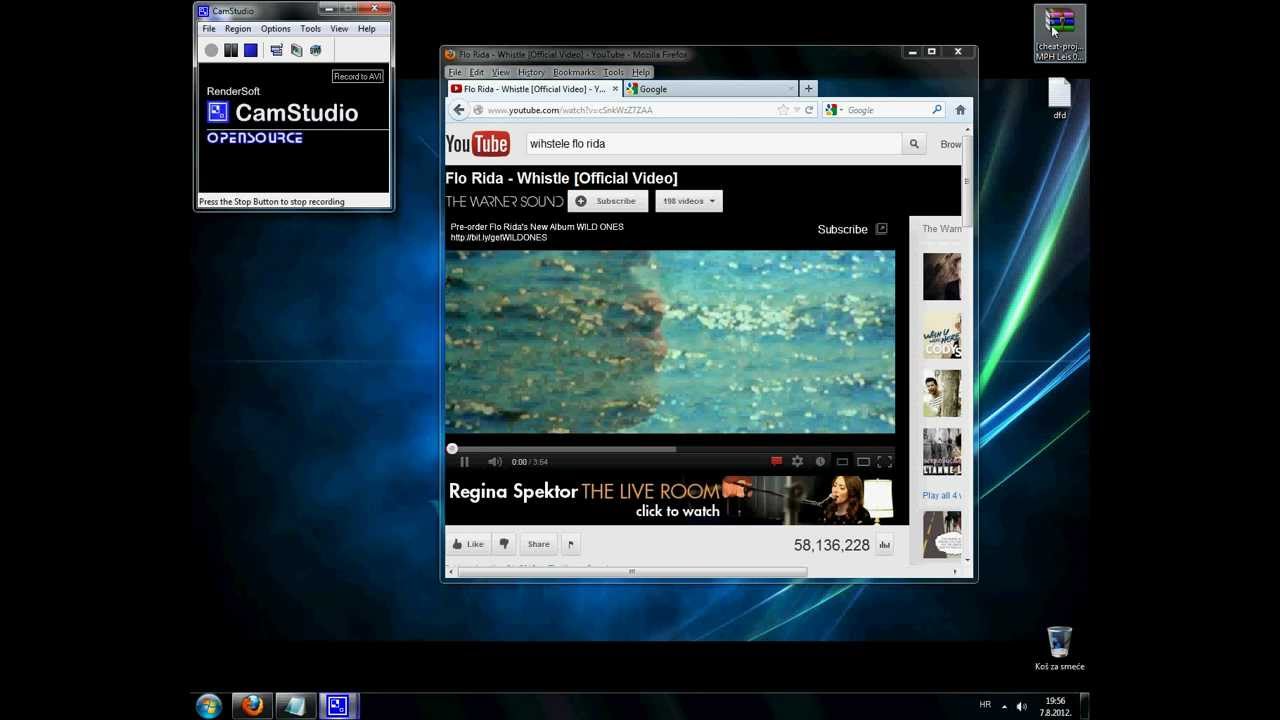Click the grey Record button in CamStudio
This screenshot has height=720, width=1280.
(x=211, y=50)
